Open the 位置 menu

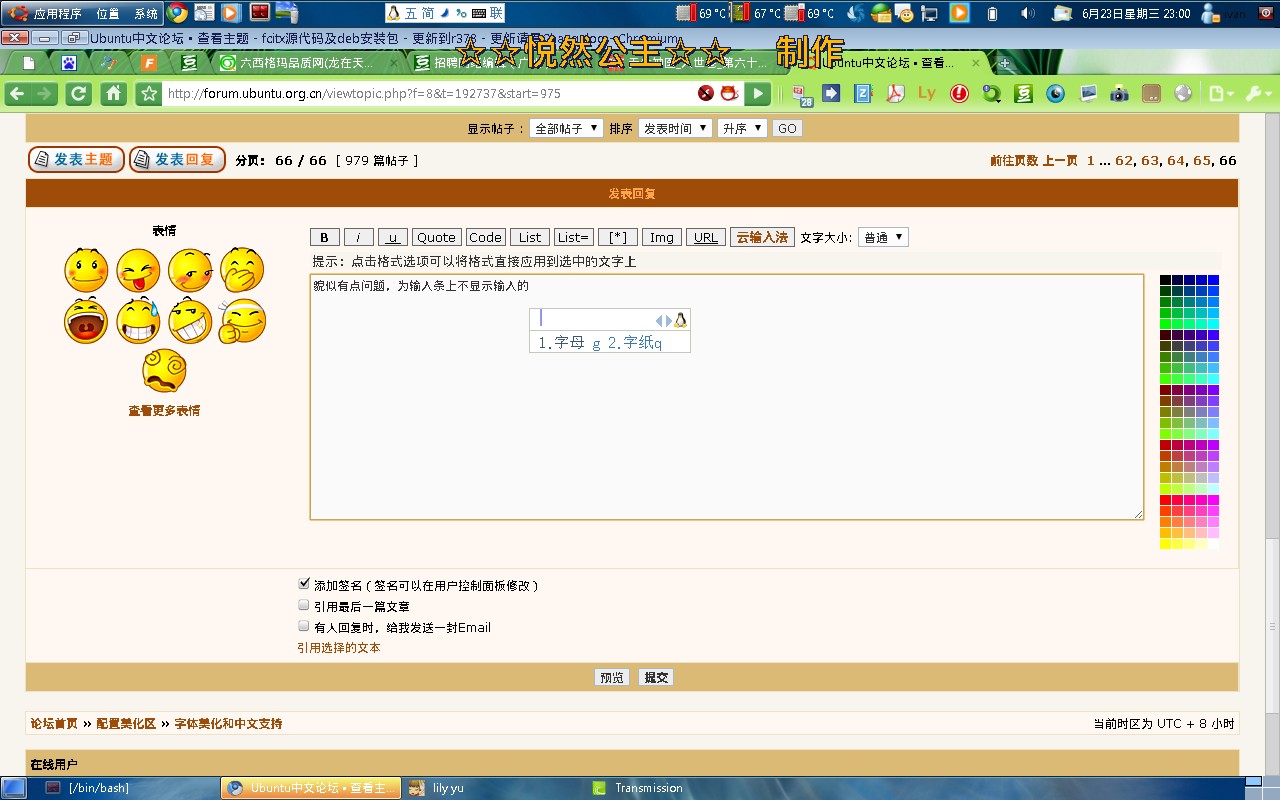108,14
